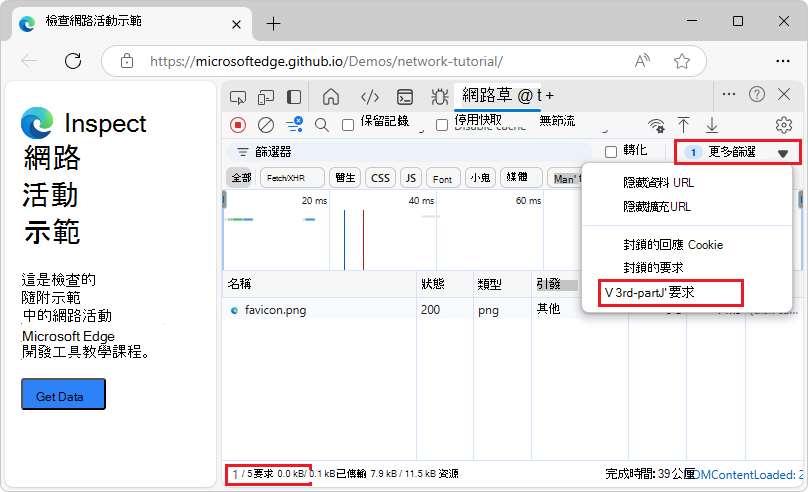Go back to previous page
Image resolution: width=808 pixels, height=492 pixels.
coord(29,61)
